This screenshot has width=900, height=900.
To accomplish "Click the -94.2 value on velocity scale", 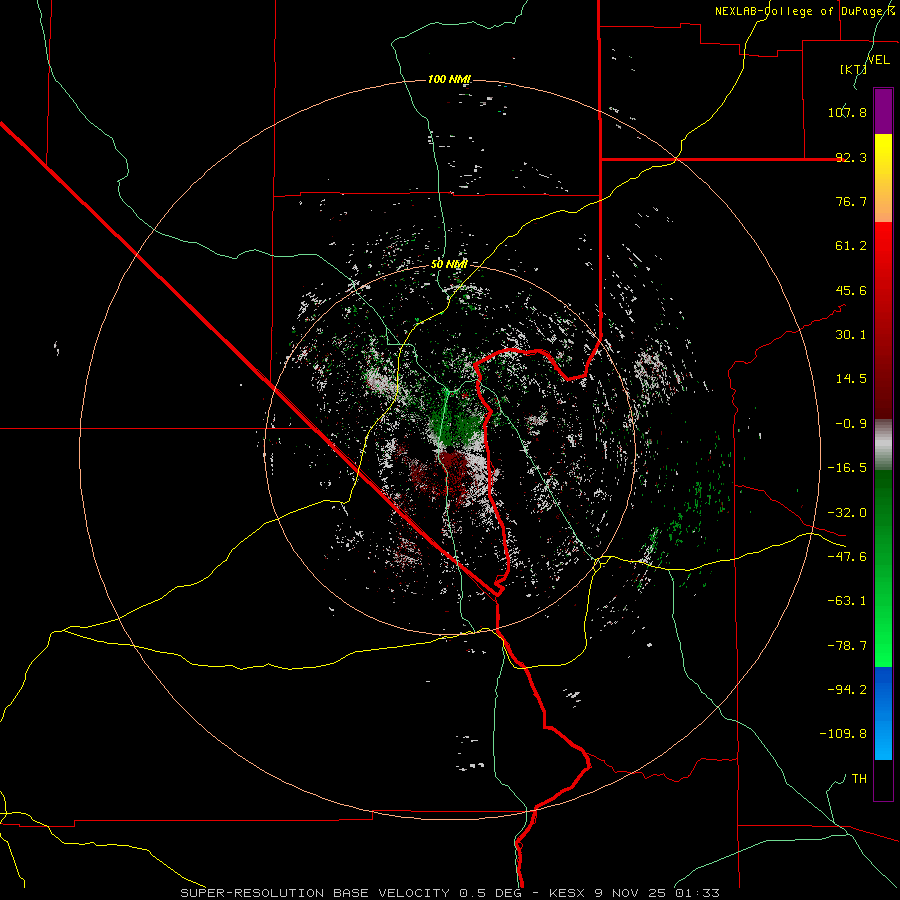I will coord(847,689).
